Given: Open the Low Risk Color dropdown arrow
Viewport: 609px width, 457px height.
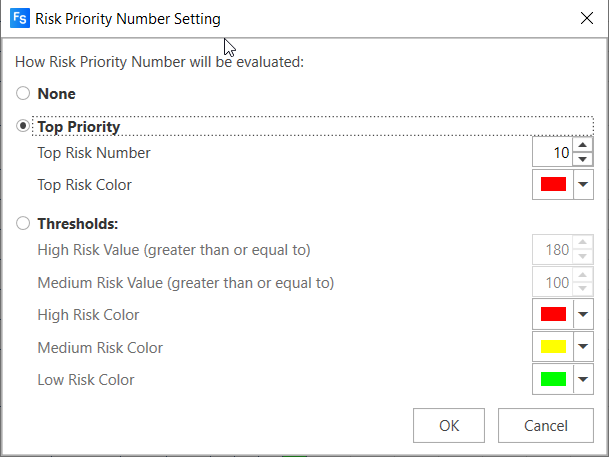Looking at the screenshot, I should pyautogui.click(x=585, y=380).
